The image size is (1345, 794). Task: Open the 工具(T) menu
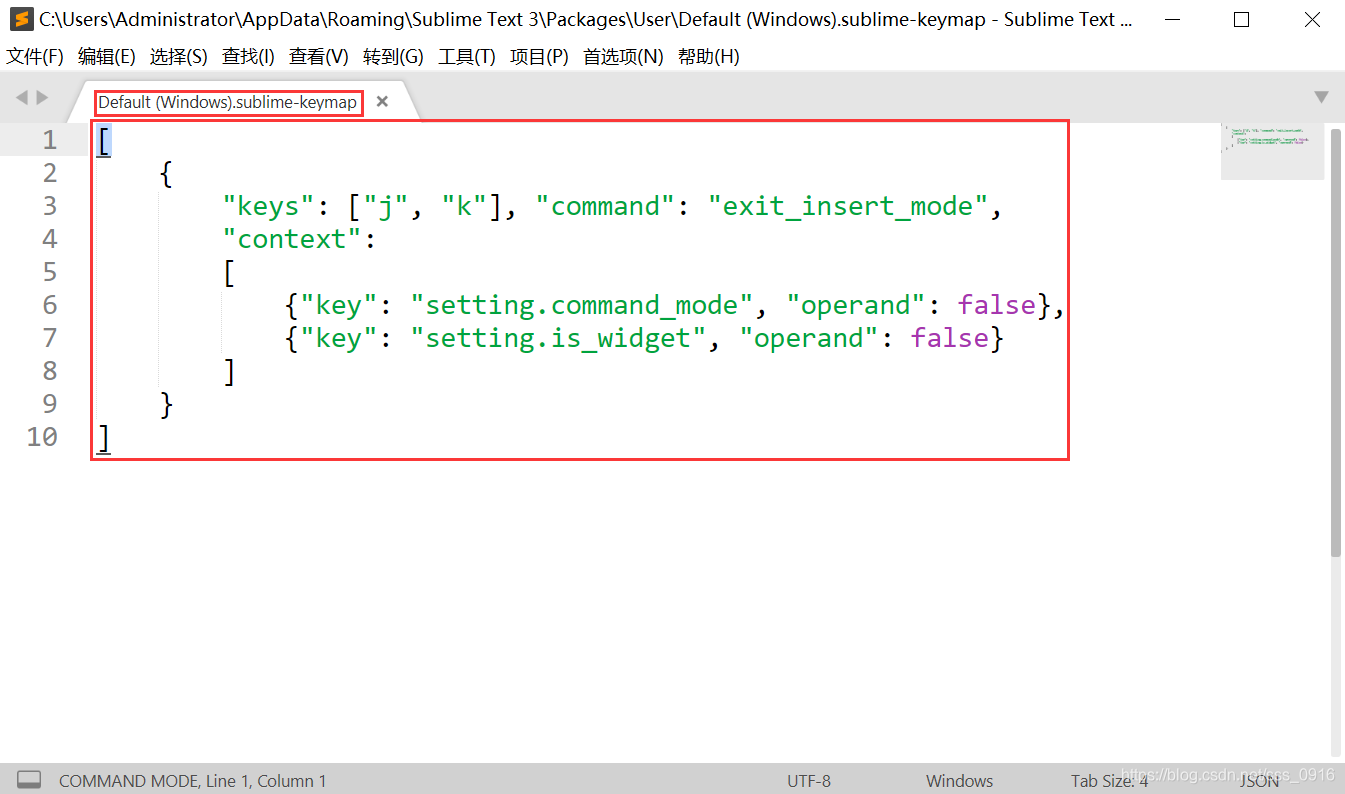[467, 57]
